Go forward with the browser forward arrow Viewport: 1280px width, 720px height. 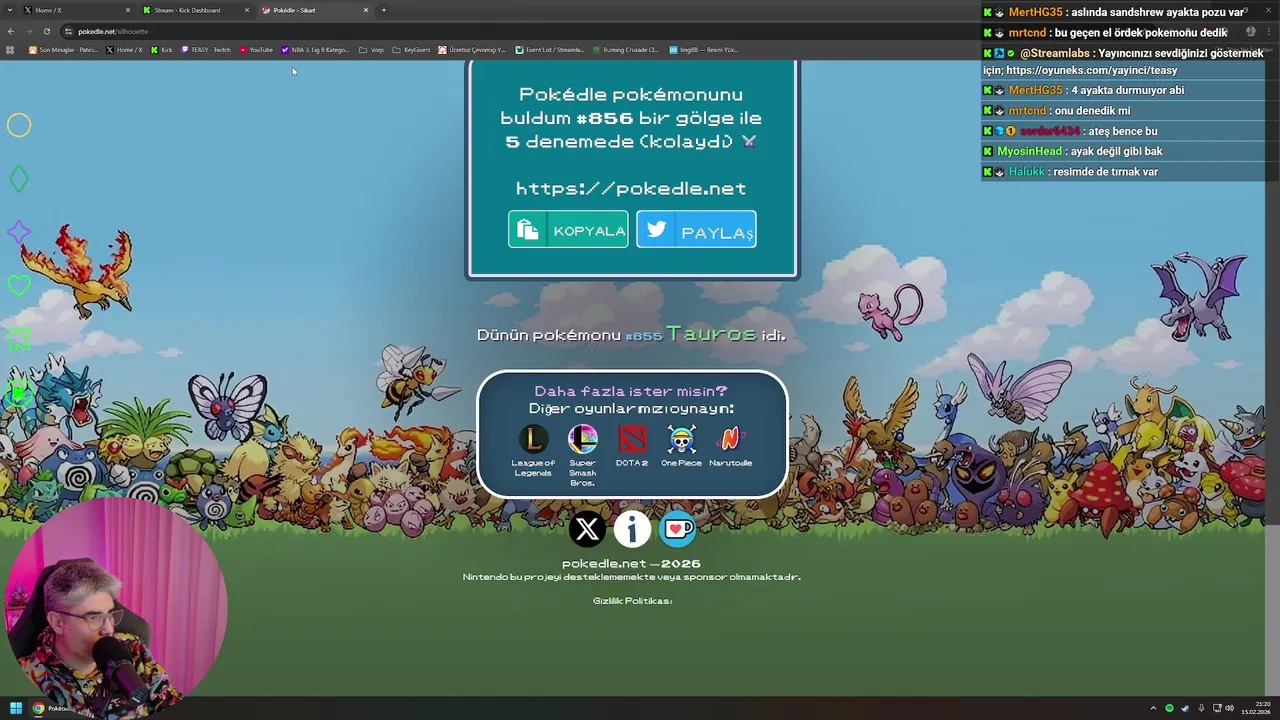click(28, 31)
